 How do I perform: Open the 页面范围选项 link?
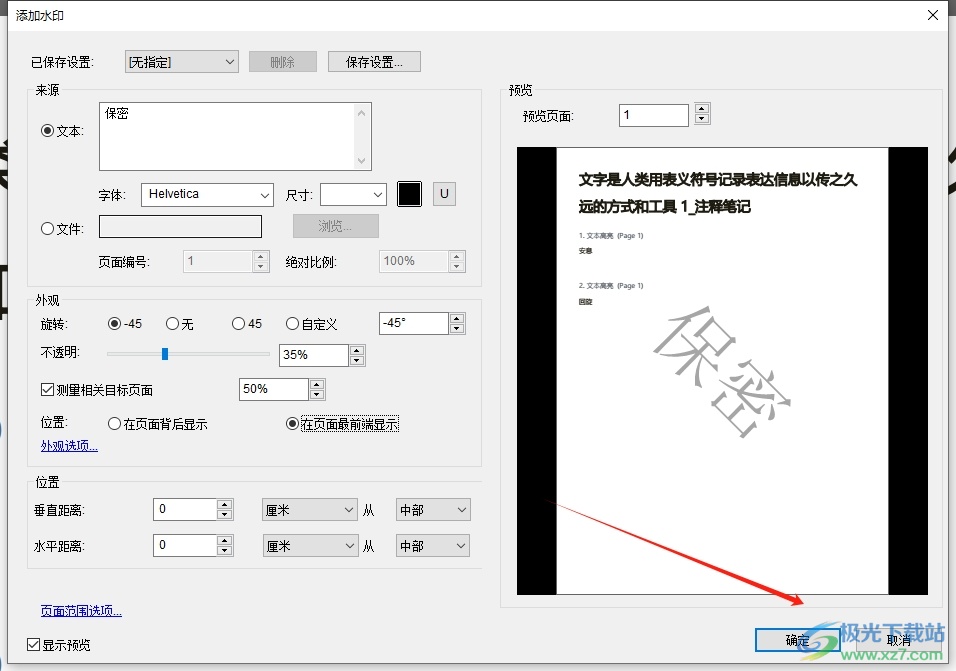pyautogui.click(x=81, y=611)
